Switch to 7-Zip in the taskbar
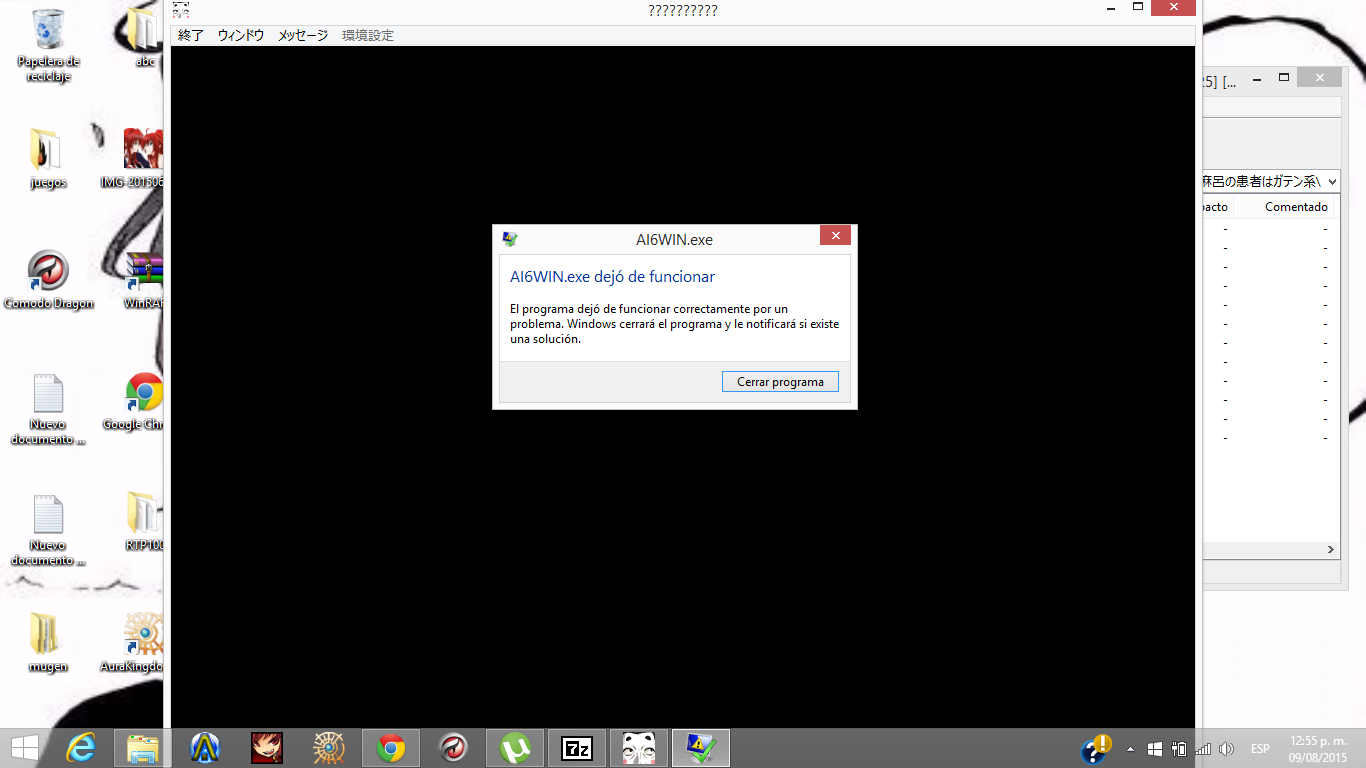The image size is (1366, 768). point(577,748)
